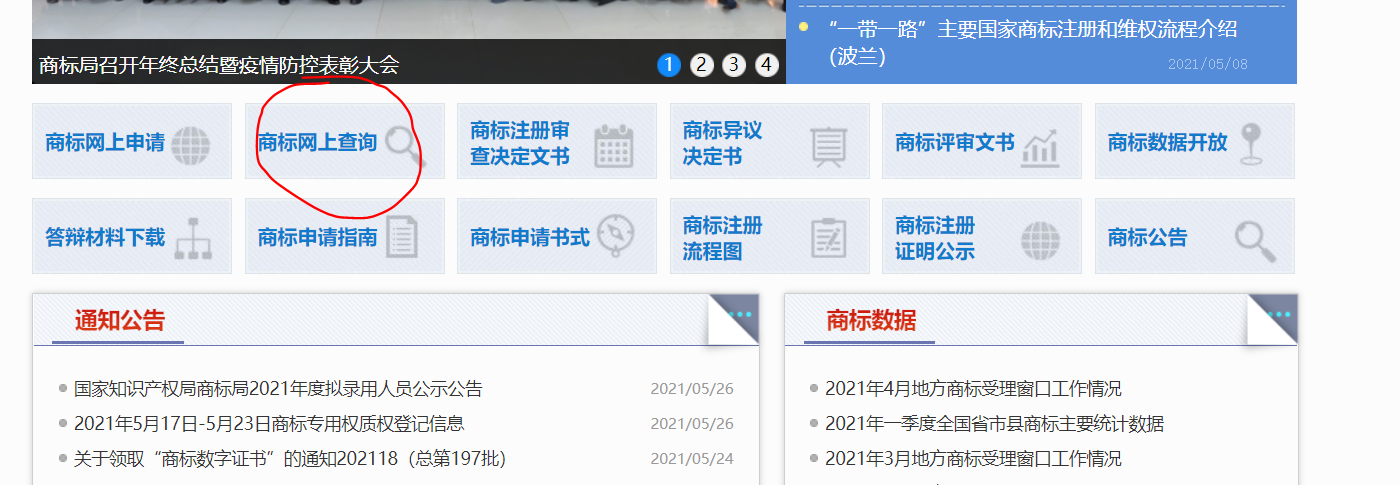Click clipboard icon for 商标注册流程图

[x=828, y=238]
